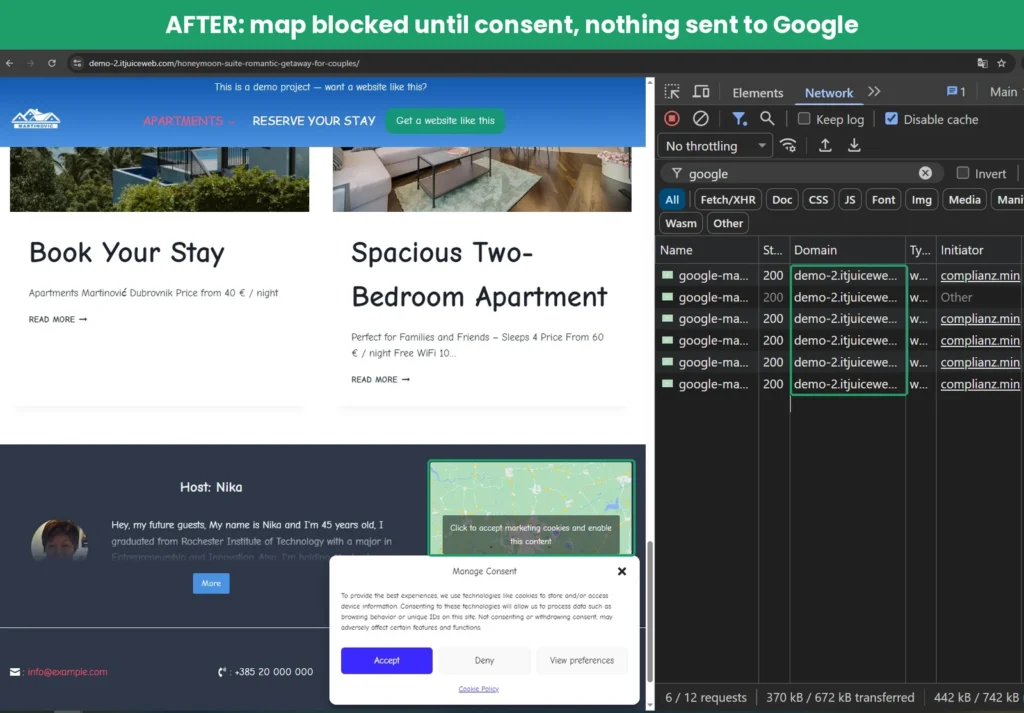The image size is (1024, 713).
Task: Open View preferences in consent dialog
Action: pos(582,661)
